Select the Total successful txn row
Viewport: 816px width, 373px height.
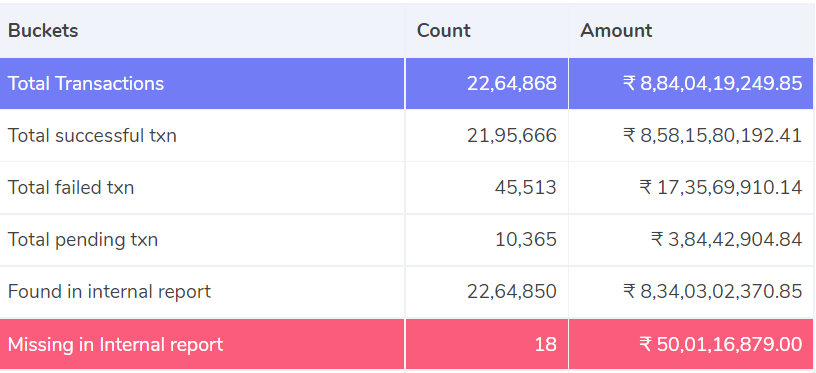[407, 136]
